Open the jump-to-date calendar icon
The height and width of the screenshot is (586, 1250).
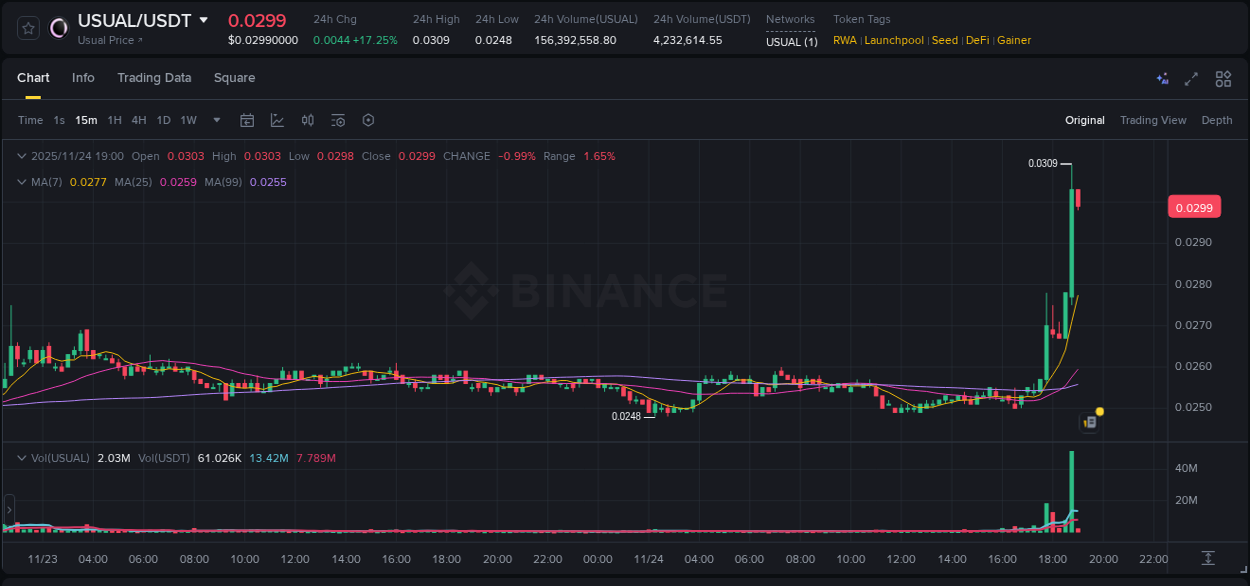[247, 120]
